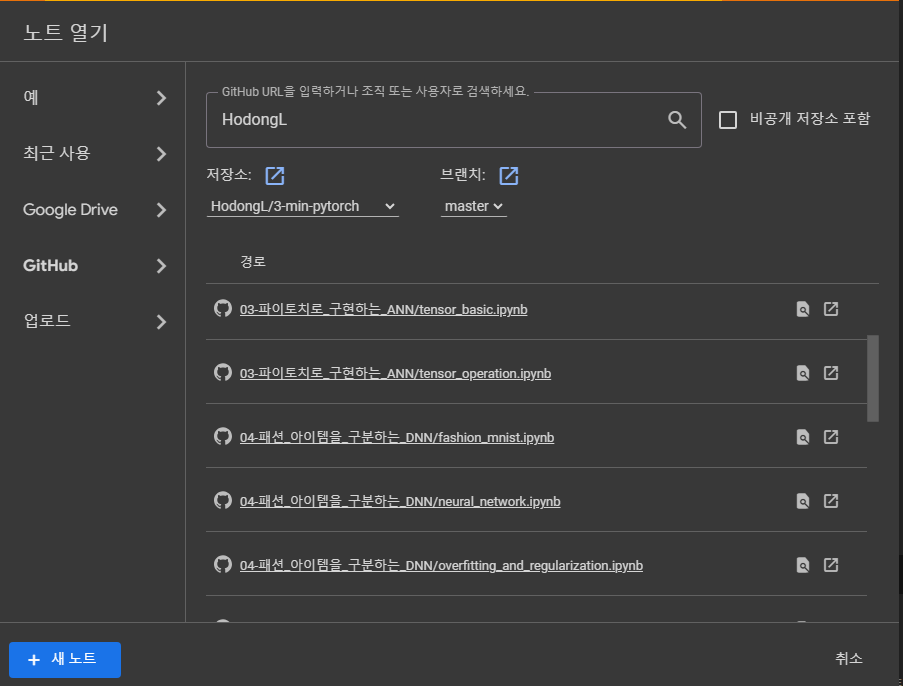Click the 취소 button

click(849, 658)
